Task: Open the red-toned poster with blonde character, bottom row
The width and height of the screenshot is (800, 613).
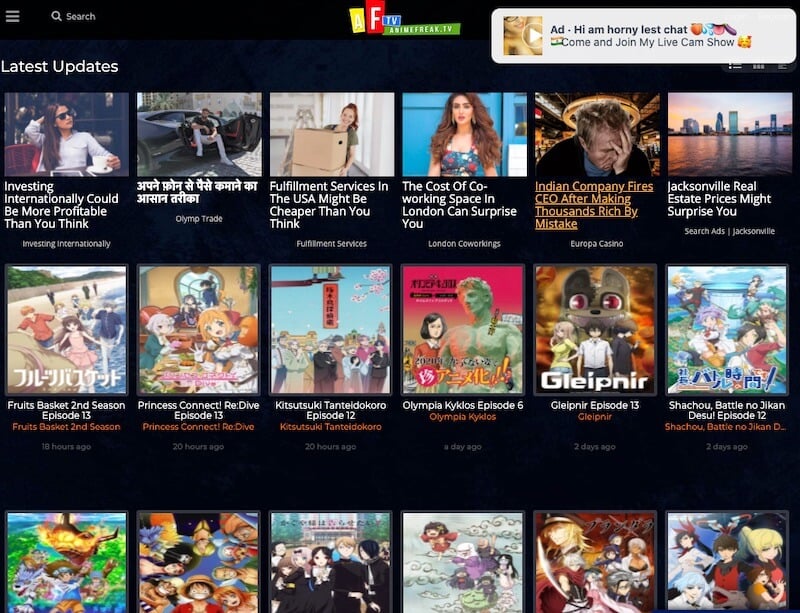Action: [x=595, y=562]
